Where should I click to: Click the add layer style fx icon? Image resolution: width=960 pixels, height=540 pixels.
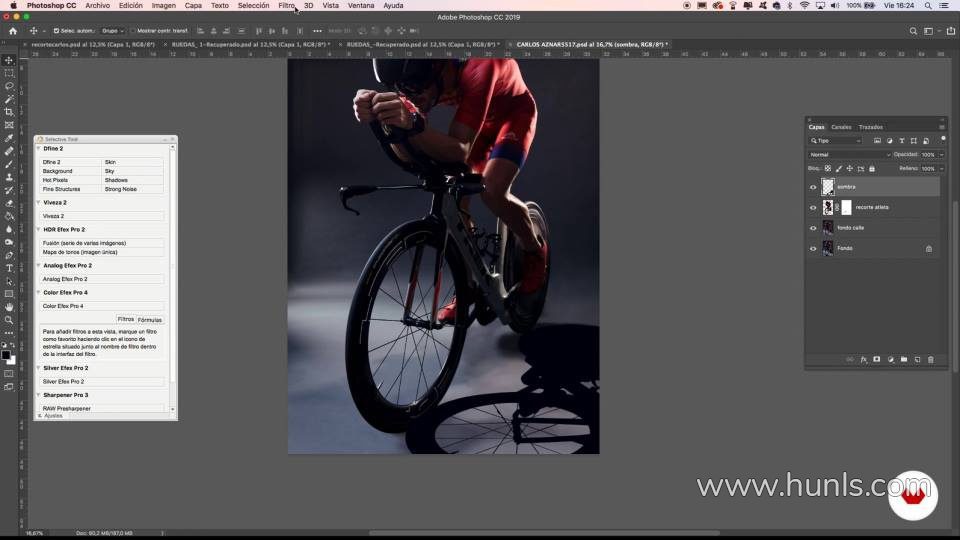pyautogui.click(x=863, y=359)
